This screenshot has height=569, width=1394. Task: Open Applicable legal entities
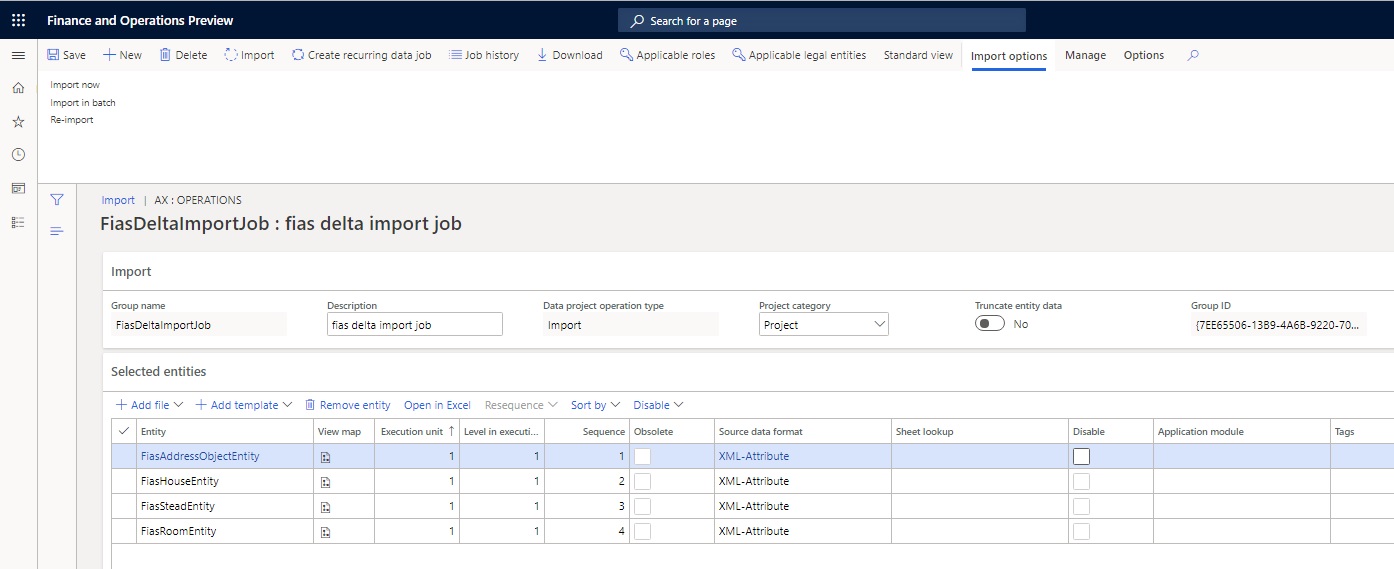click(x=799, y=55)
